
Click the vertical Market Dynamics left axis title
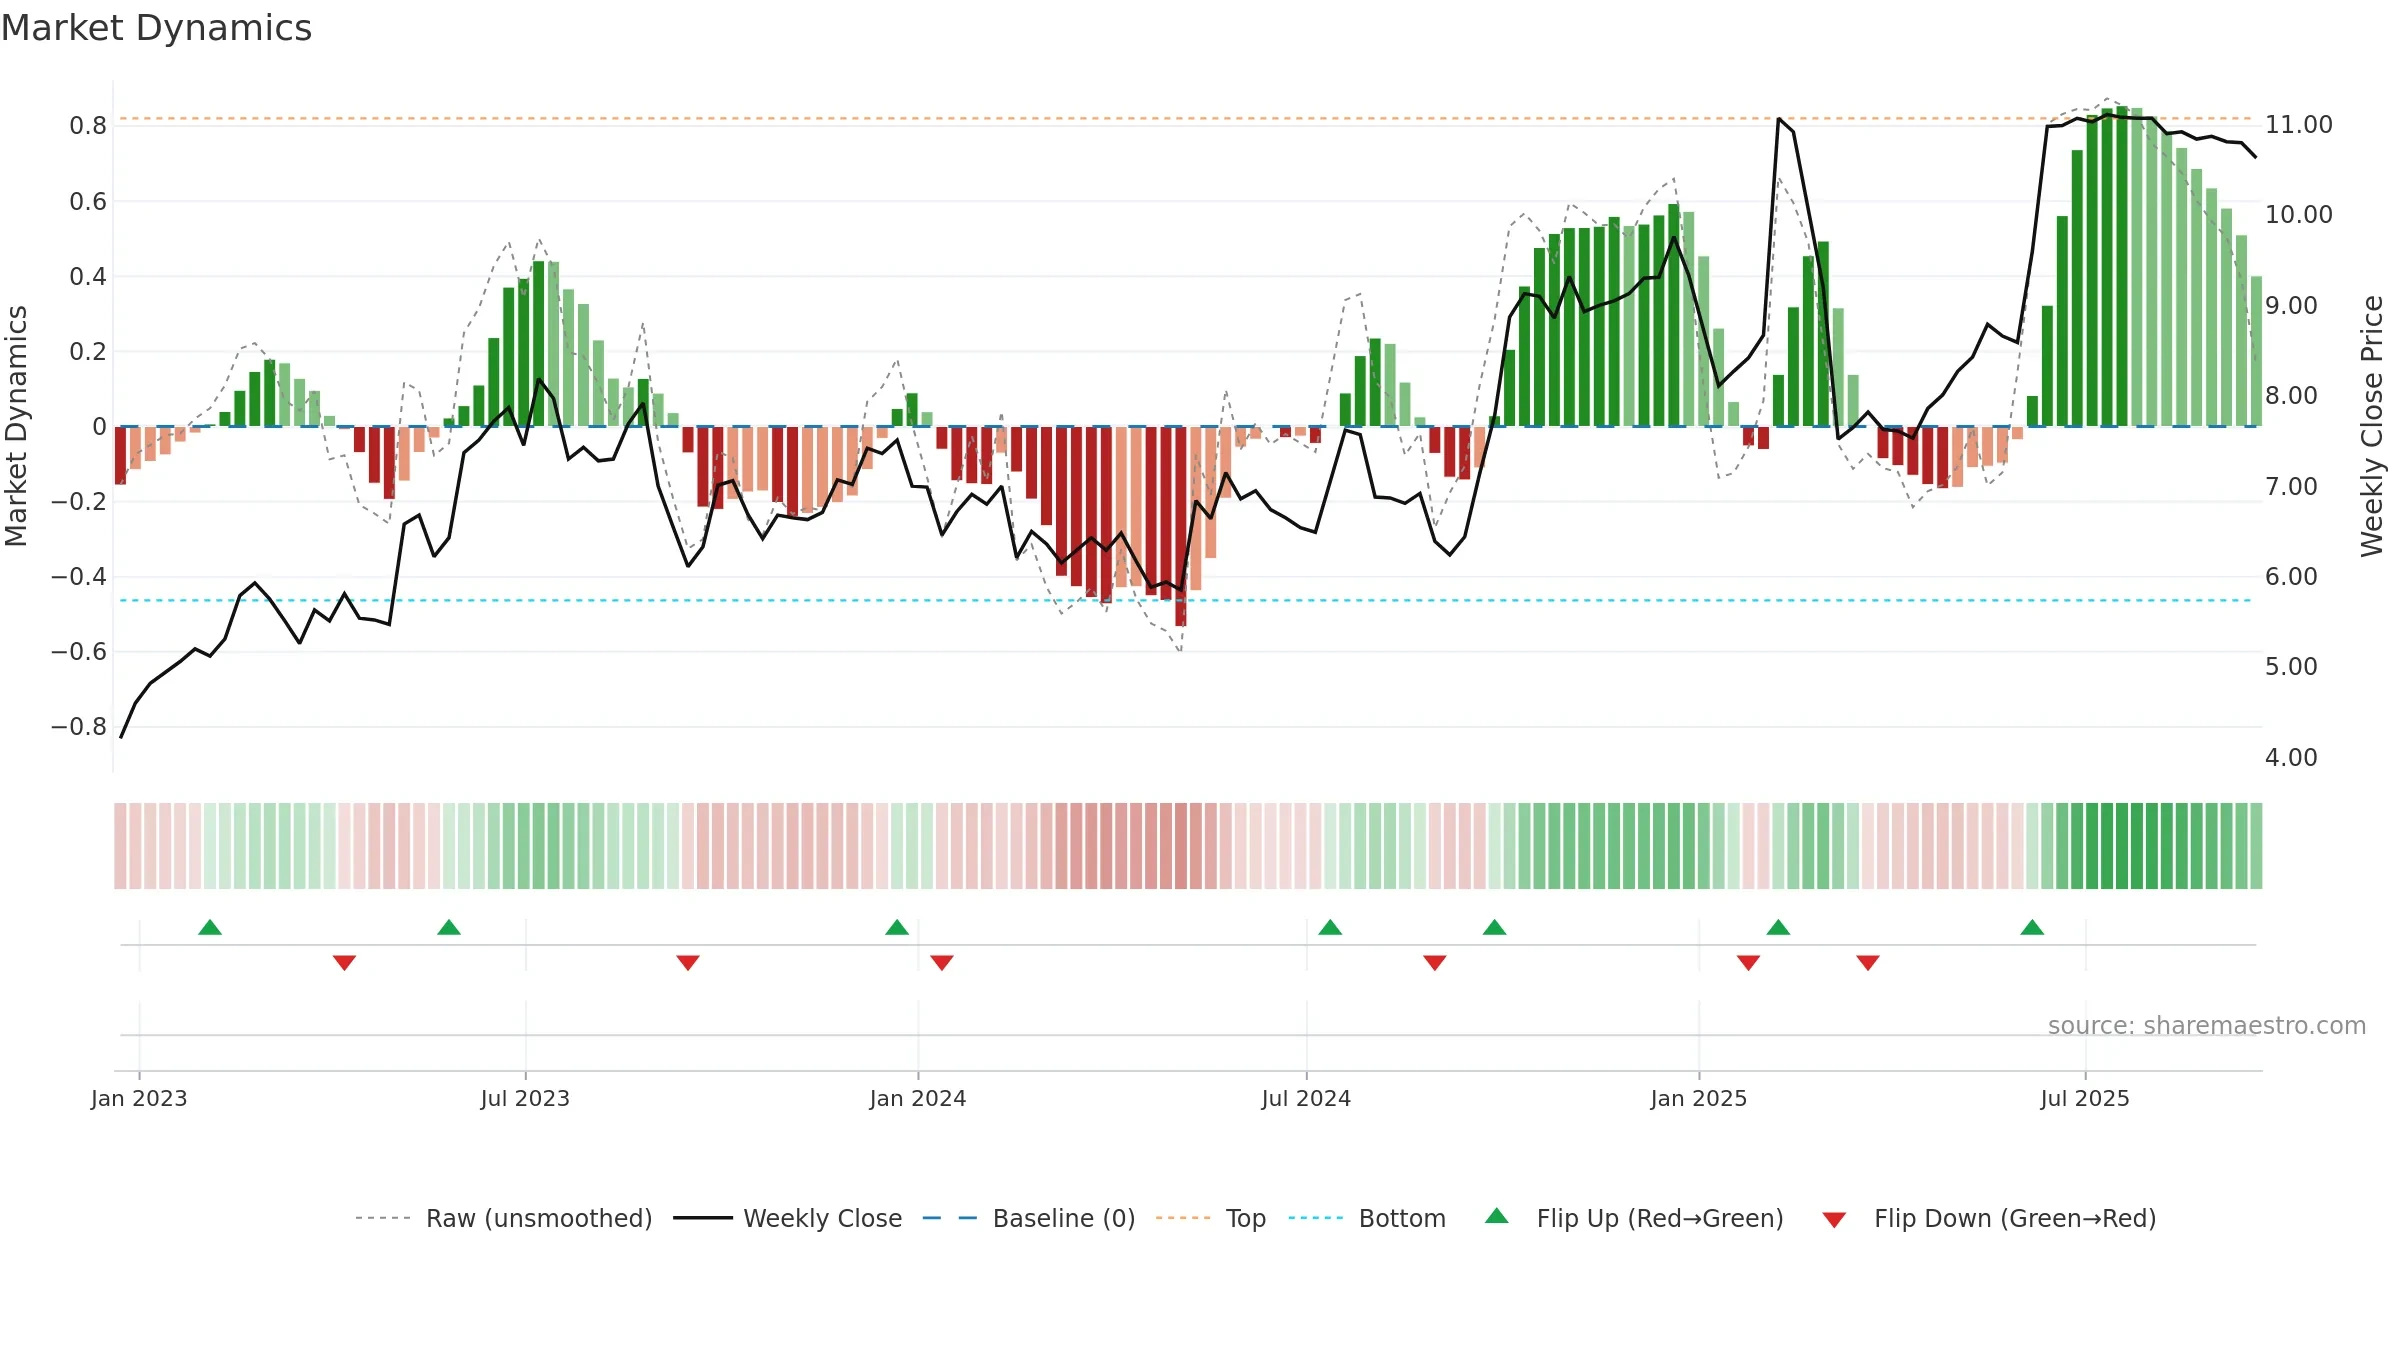pos(16,426)
